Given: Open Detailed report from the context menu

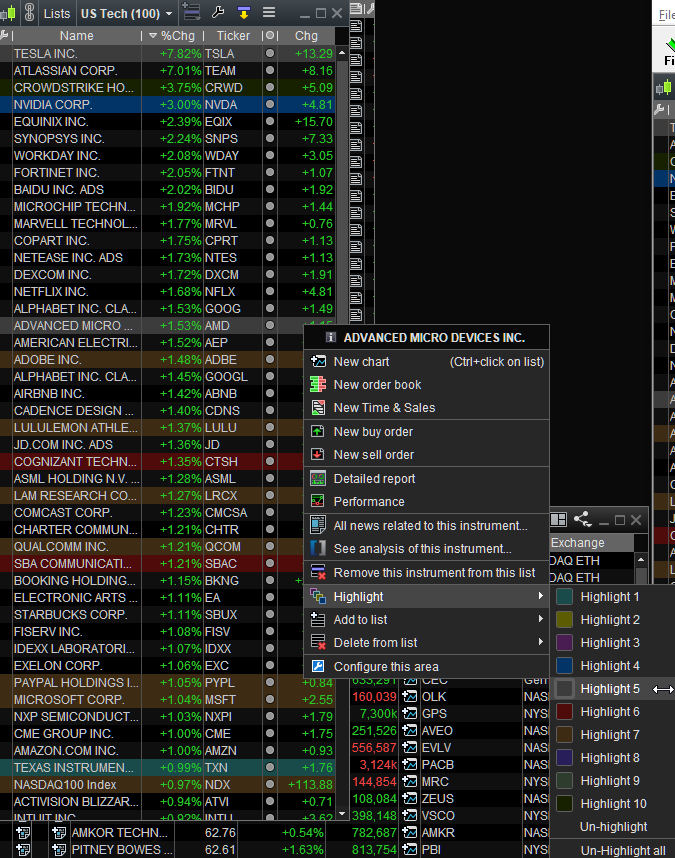Looking at the screenshot, I should [427, 479].
